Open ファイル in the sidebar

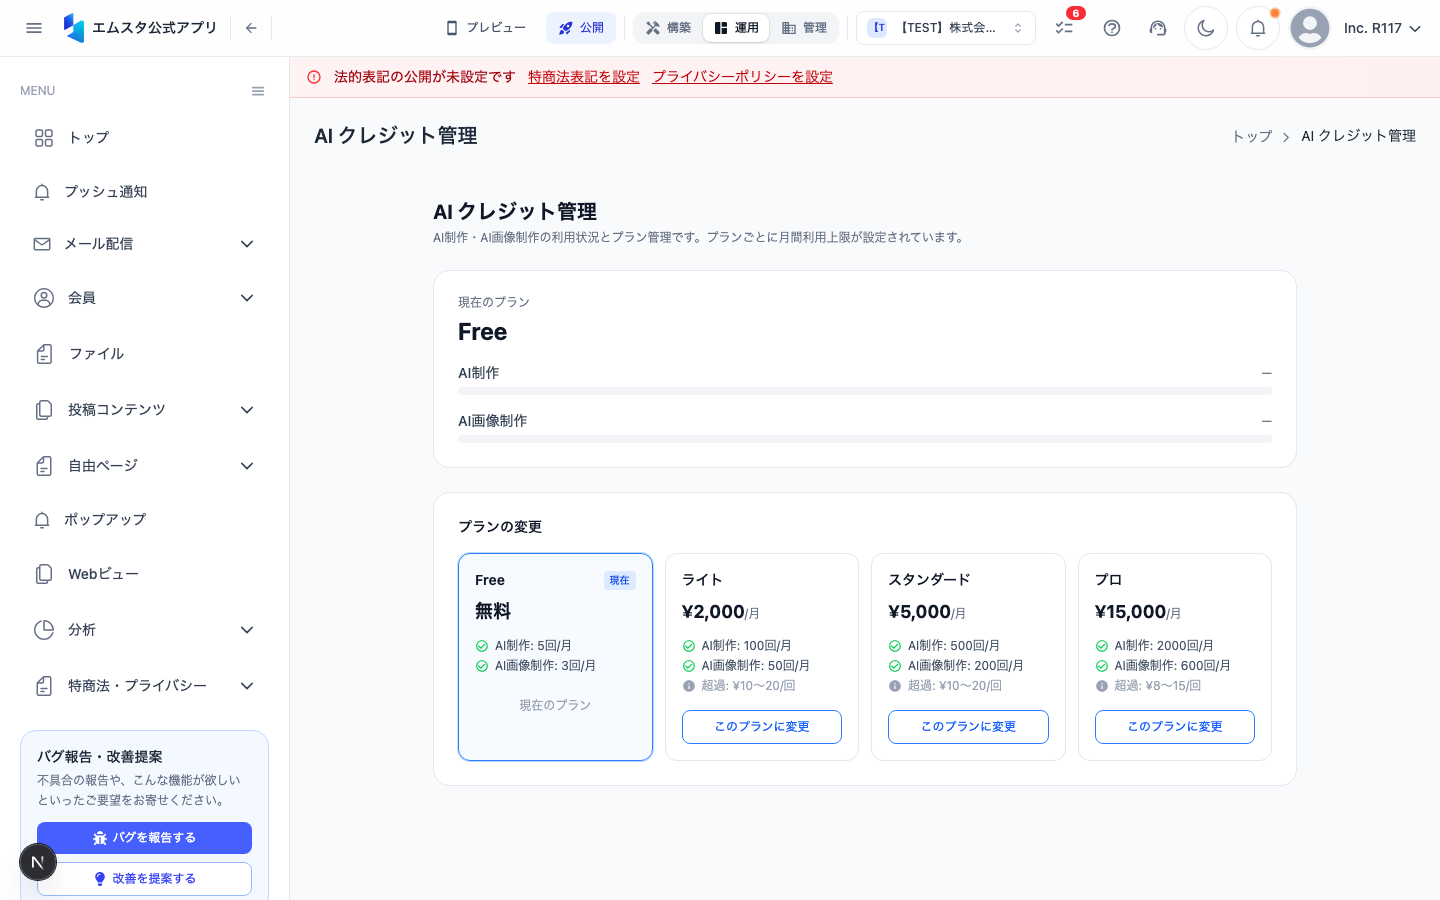coord(144,354)
